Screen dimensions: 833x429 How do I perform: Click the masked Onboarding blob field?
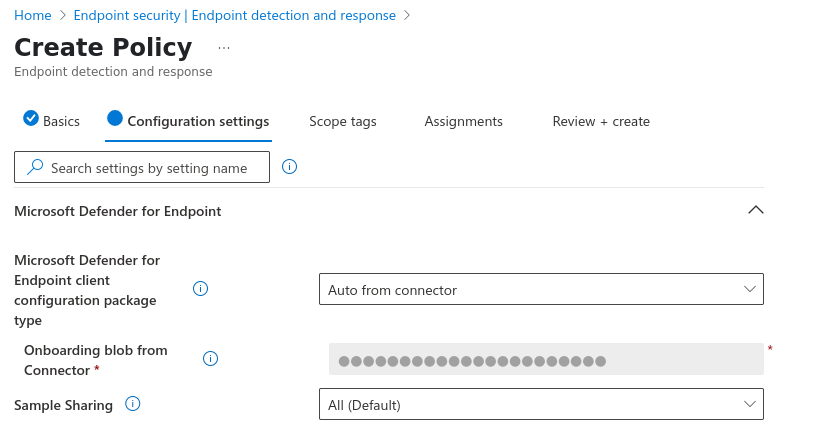[545, 360]
